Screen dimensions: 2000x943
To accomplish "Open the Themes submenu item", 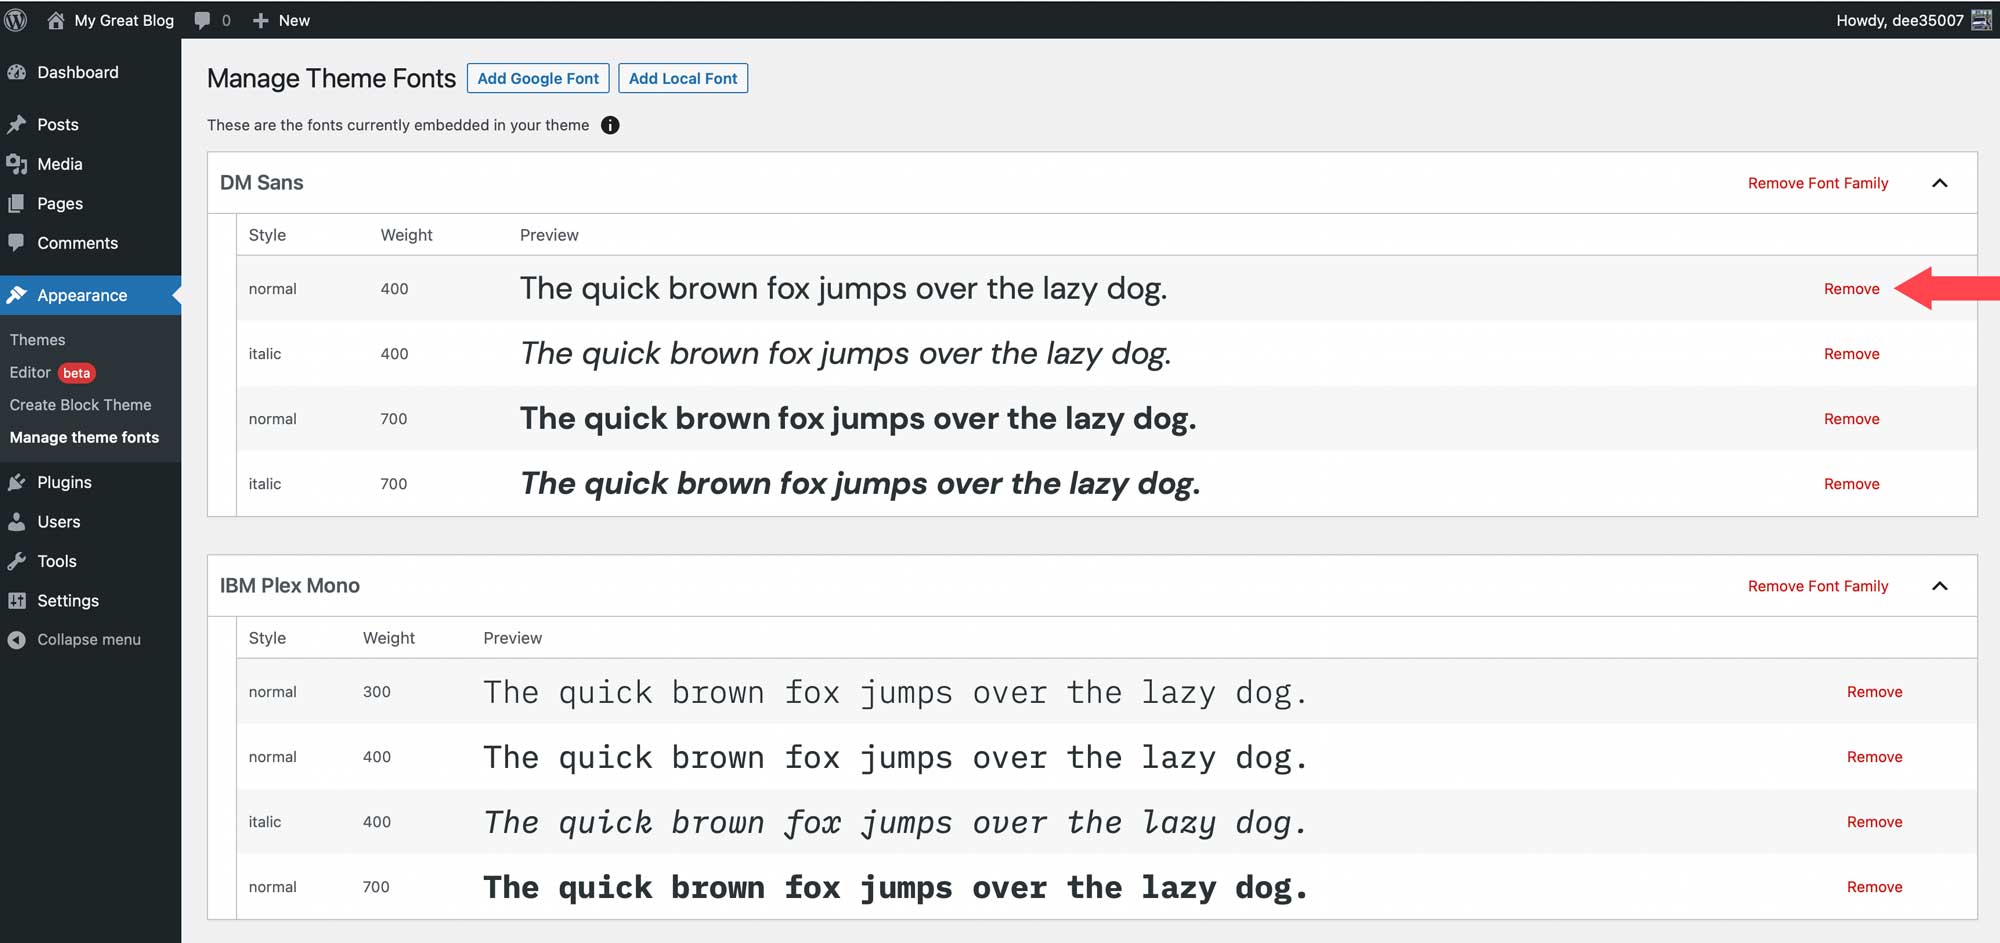I will point(38,340).
